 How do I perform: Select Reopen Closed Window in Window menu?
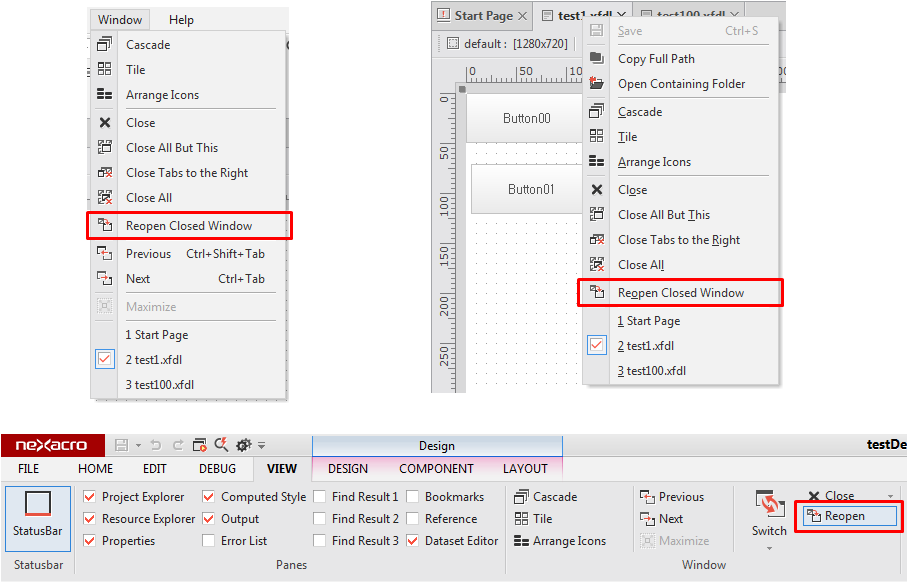click(189, 226)
